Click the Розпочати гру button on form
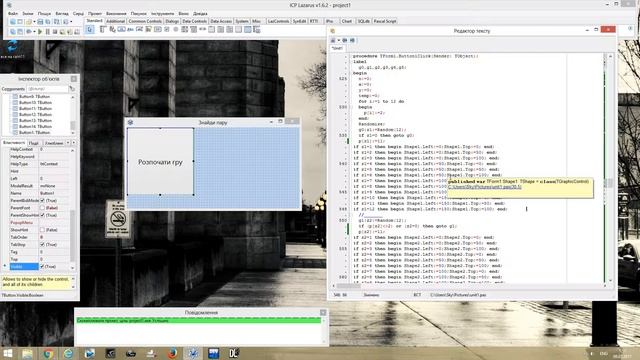This screenshot has height=360, width=640. [x=160, y=162]
